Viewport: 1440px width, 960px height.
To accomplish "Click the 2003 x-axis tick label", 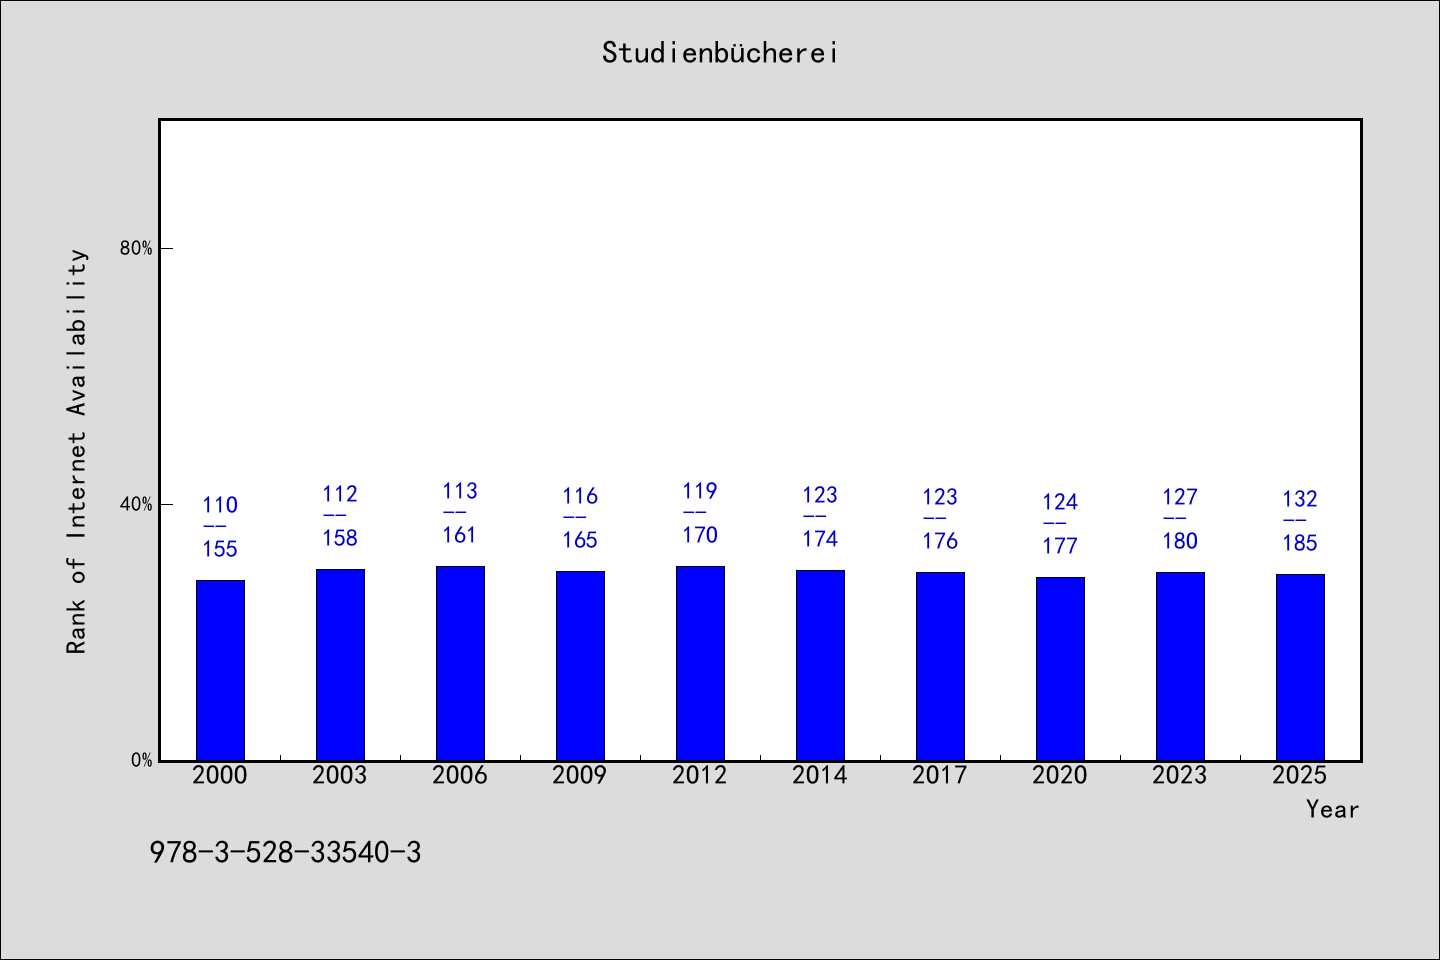I will pos(340,775).
